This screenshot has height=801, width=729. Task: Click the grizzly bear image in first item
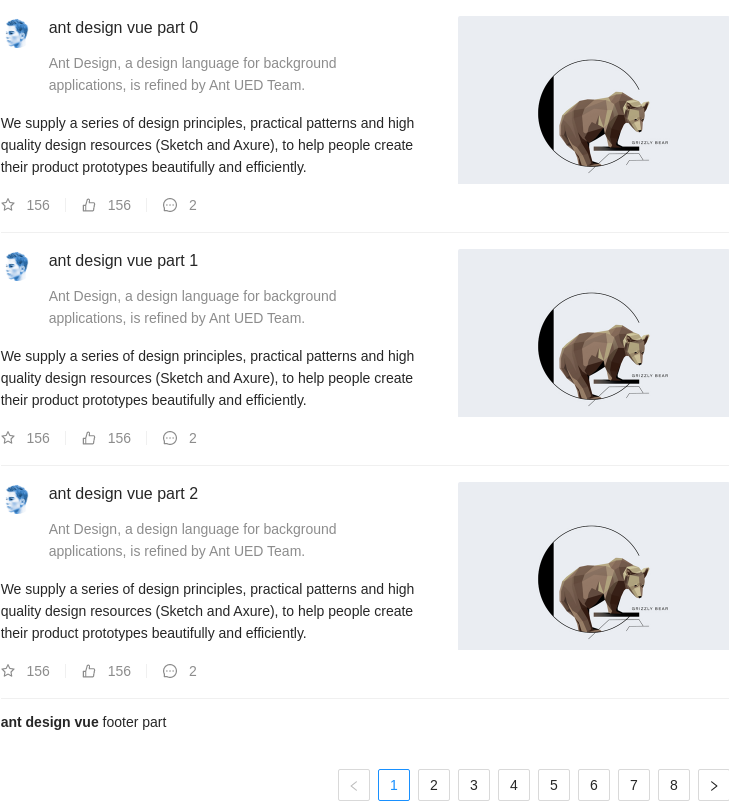coord(593,100)
